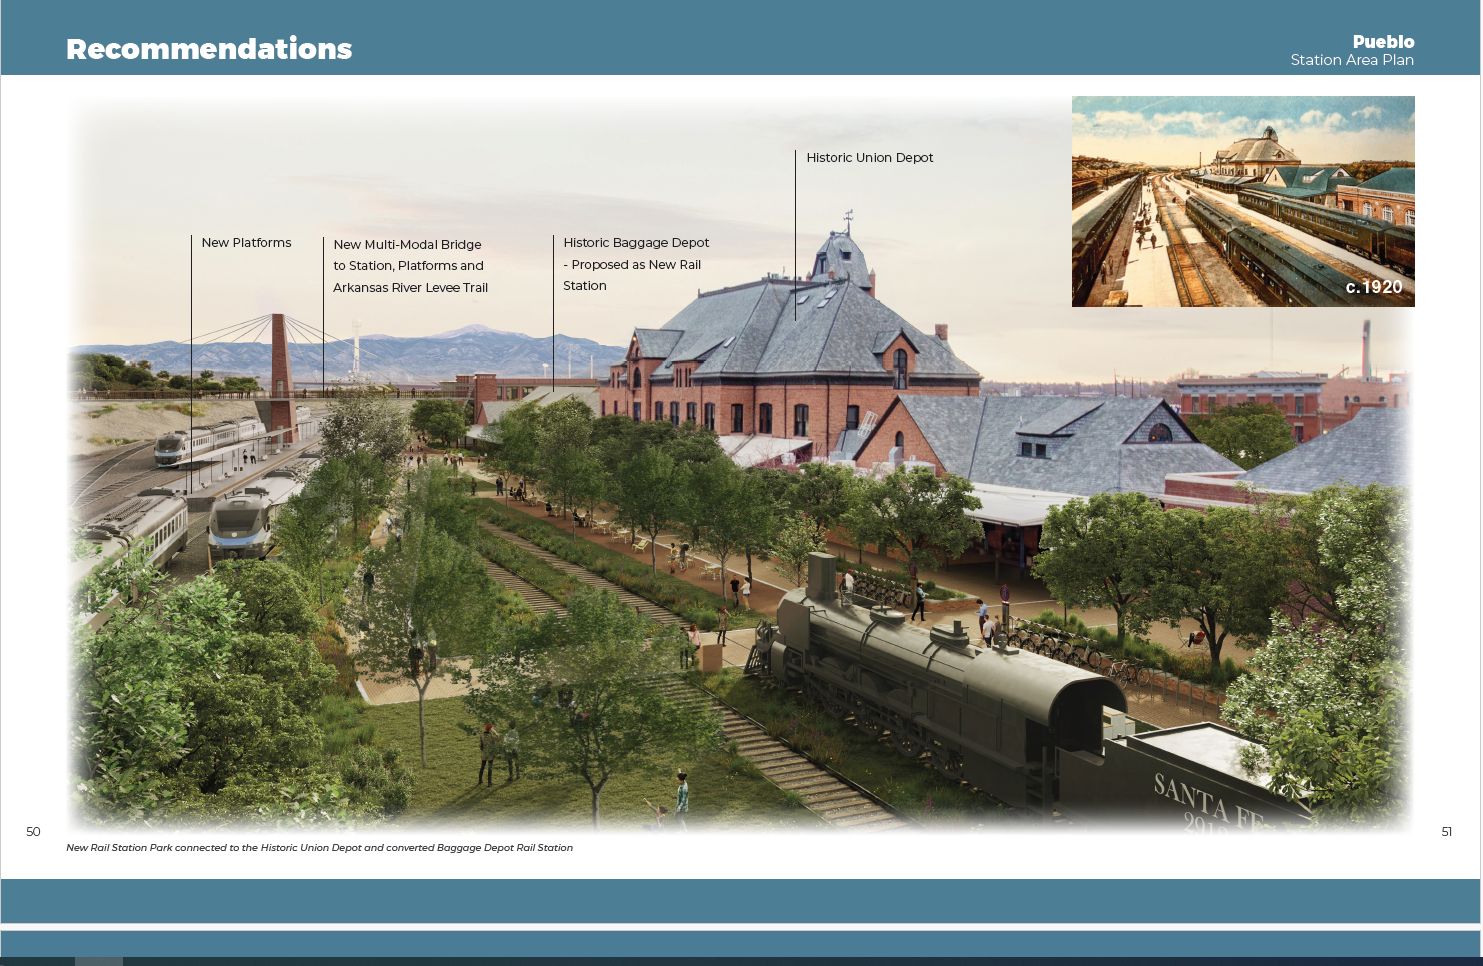Select the New Multi-Modal Bridge annotation text
The height and width of the screenshot is (966, 1483).
pyautogui.click(x=410, y=266)
